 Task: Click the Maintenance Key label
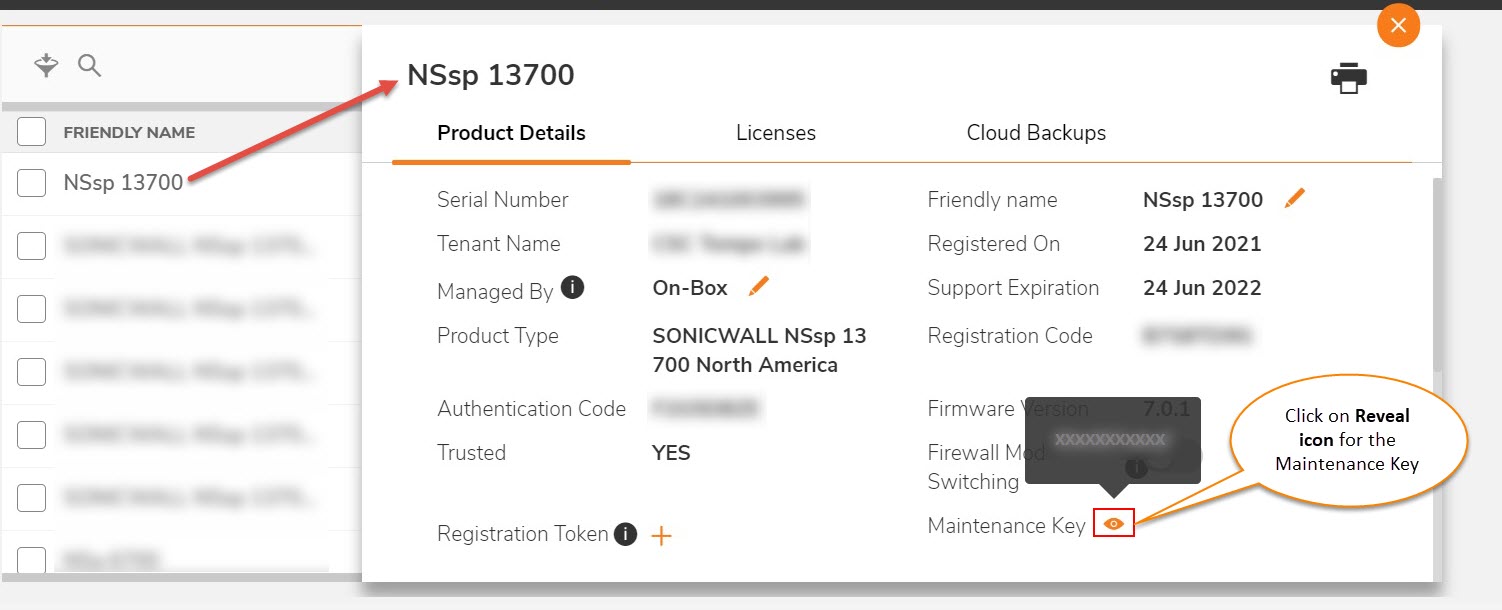pyautogui.click(x=1006, y=526)
